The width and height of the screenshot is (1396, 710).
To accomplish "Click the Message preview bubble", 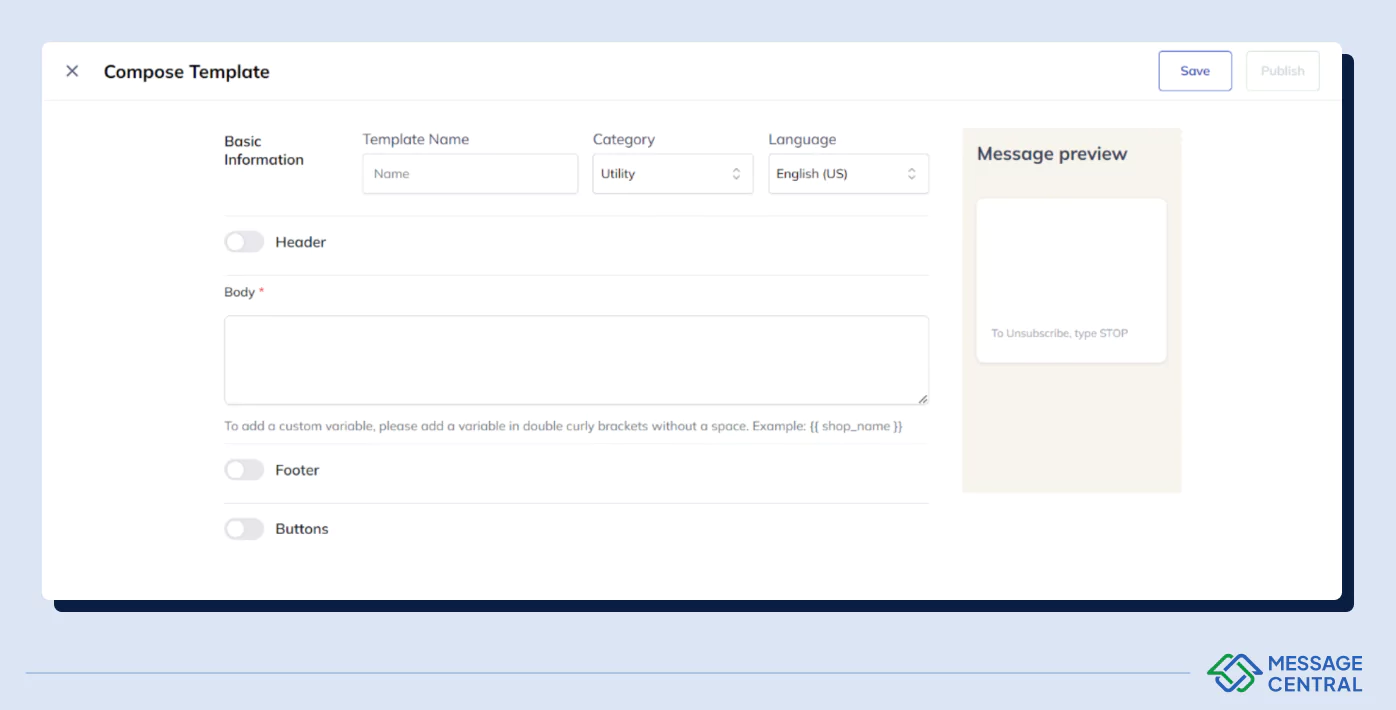I will pos(1071,279).
